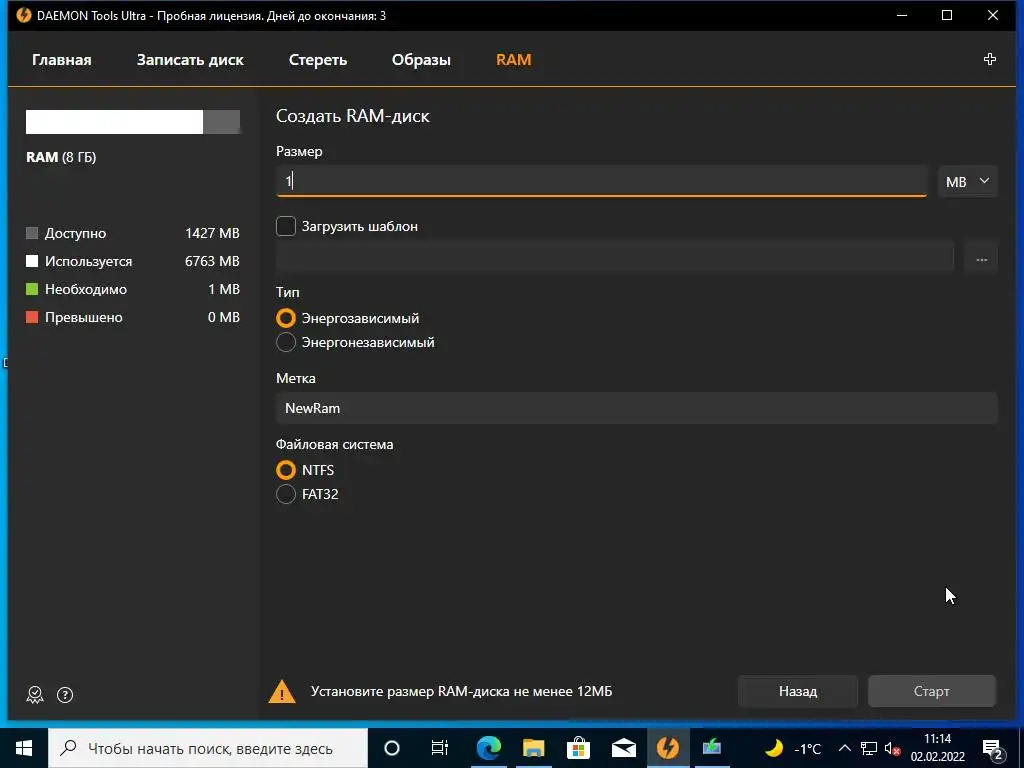Screen dimensions: 1024x768
Task: Click the Назад button
Action: tap(797, 692)
